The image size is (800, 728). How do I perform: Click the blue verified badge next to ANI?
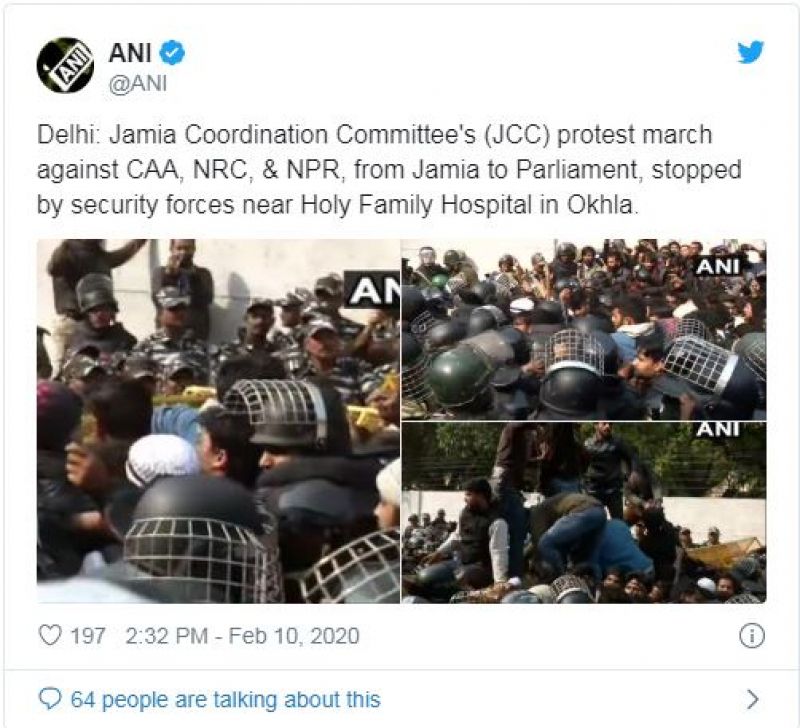tap(173, 53)
